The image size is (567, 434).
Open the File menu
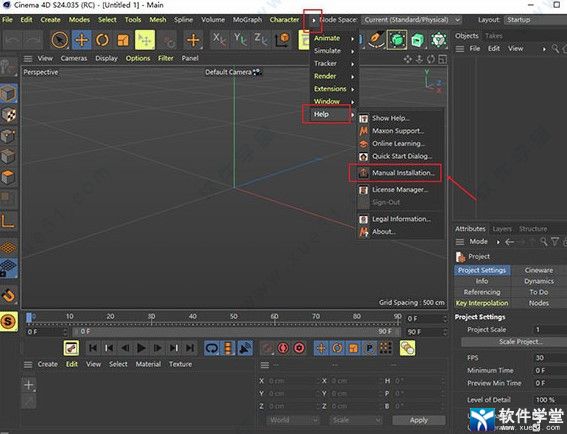pyautogui.click(x=7, y=20)
